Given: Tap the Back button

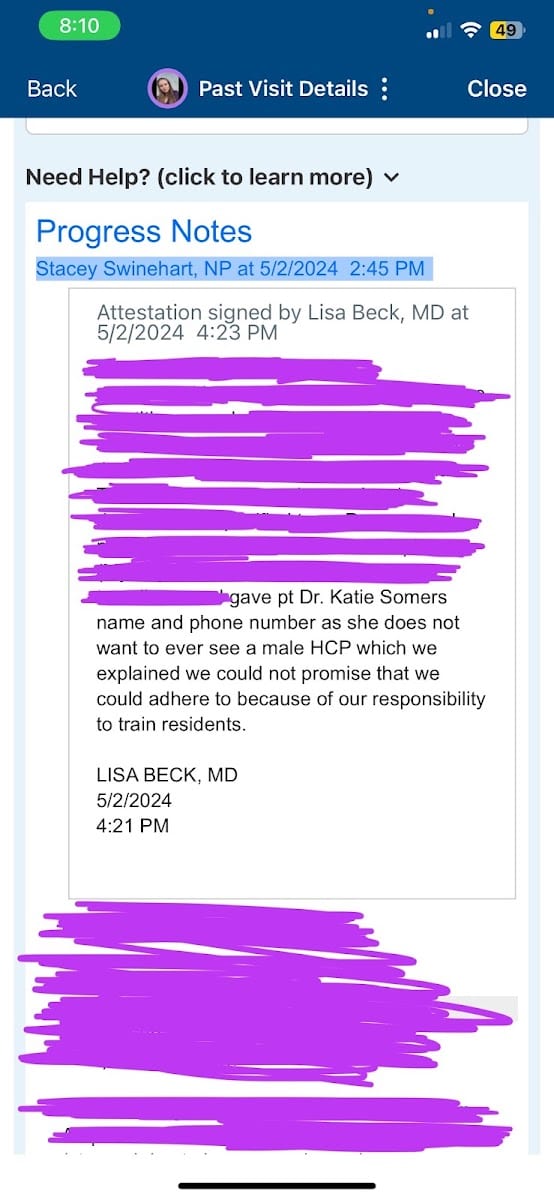Looking at the screenshot, I should 52,89.
